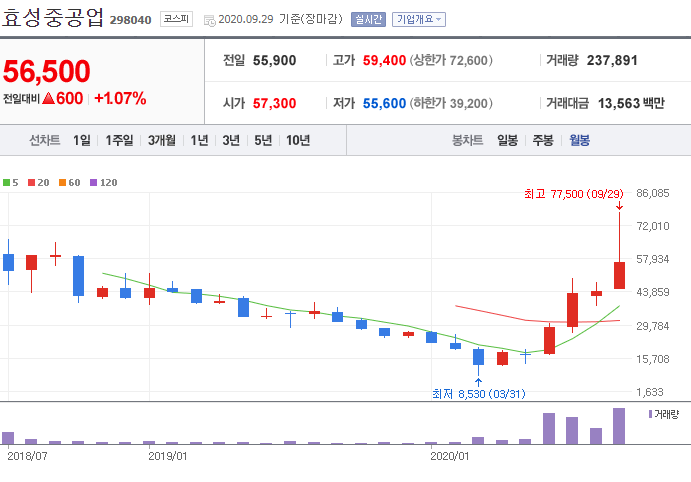
Task: Select the 10년 line chart period
Action: (298, 141)
